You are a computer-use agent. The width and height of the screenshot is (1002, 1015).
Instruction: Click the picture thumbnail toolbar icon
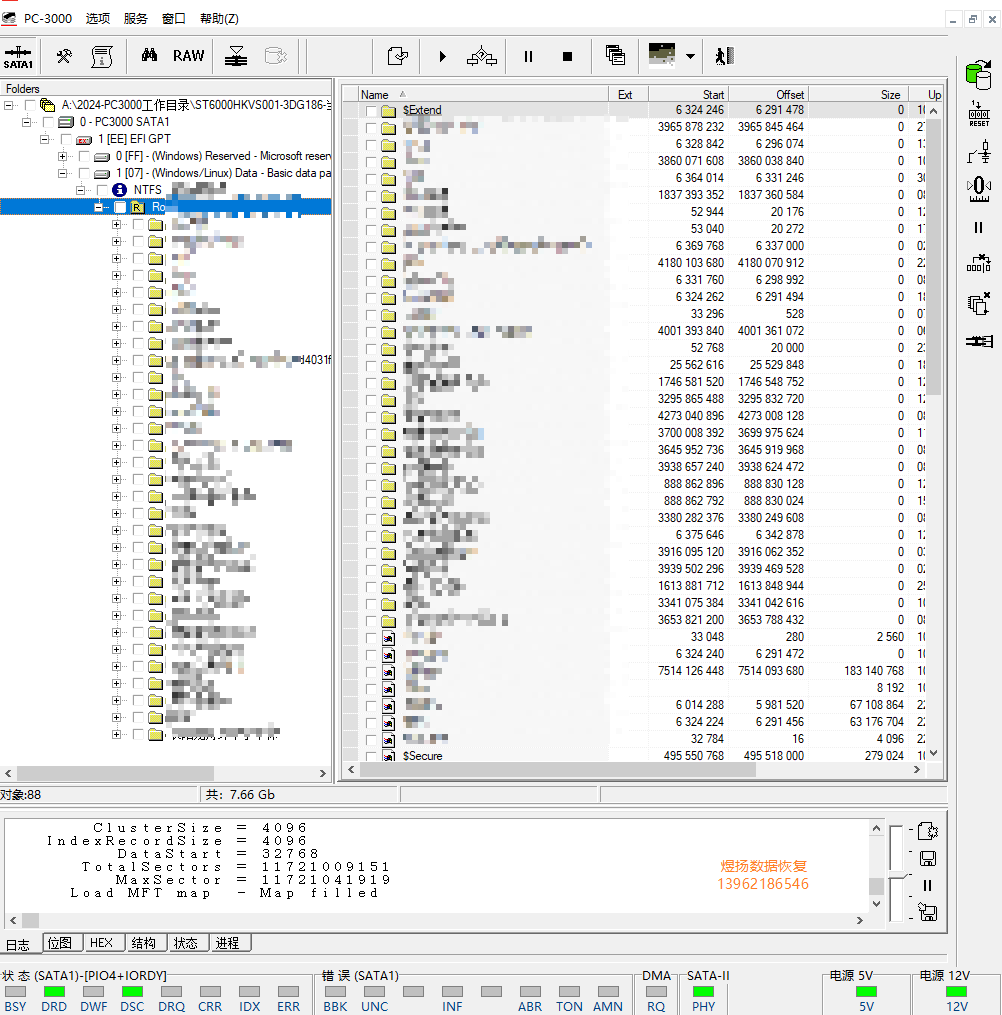tap(662, 55)
